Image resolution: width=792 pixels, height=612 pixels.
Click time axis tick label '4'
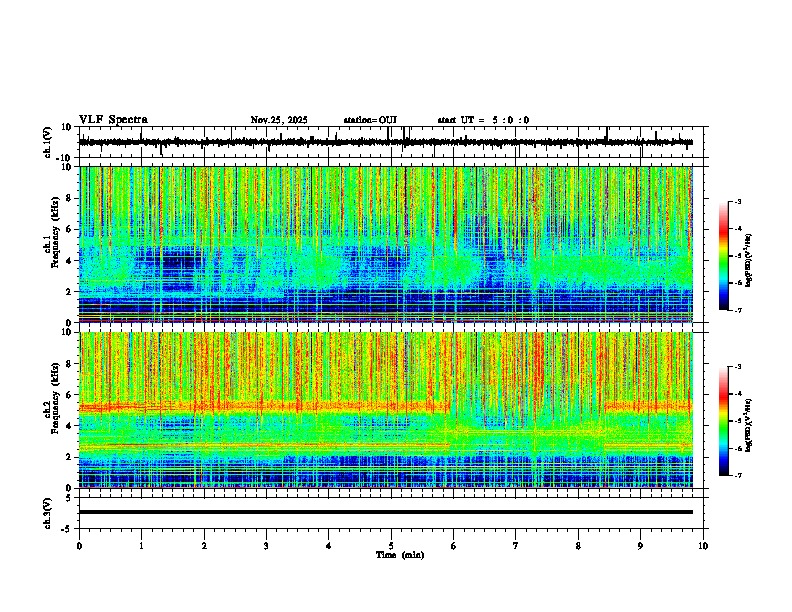pos(329,546)
